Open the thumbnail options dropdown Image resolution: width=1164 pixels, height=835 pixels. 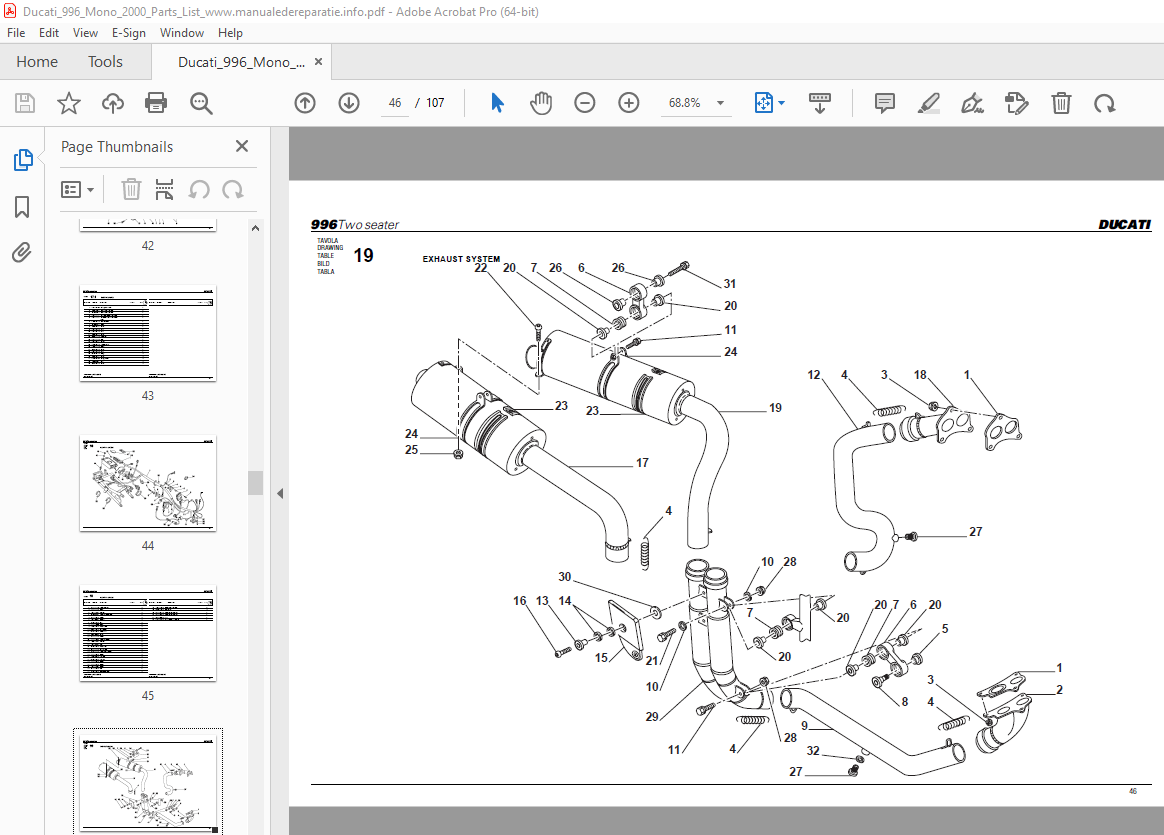pyautogui.click(x=77, y=190)
